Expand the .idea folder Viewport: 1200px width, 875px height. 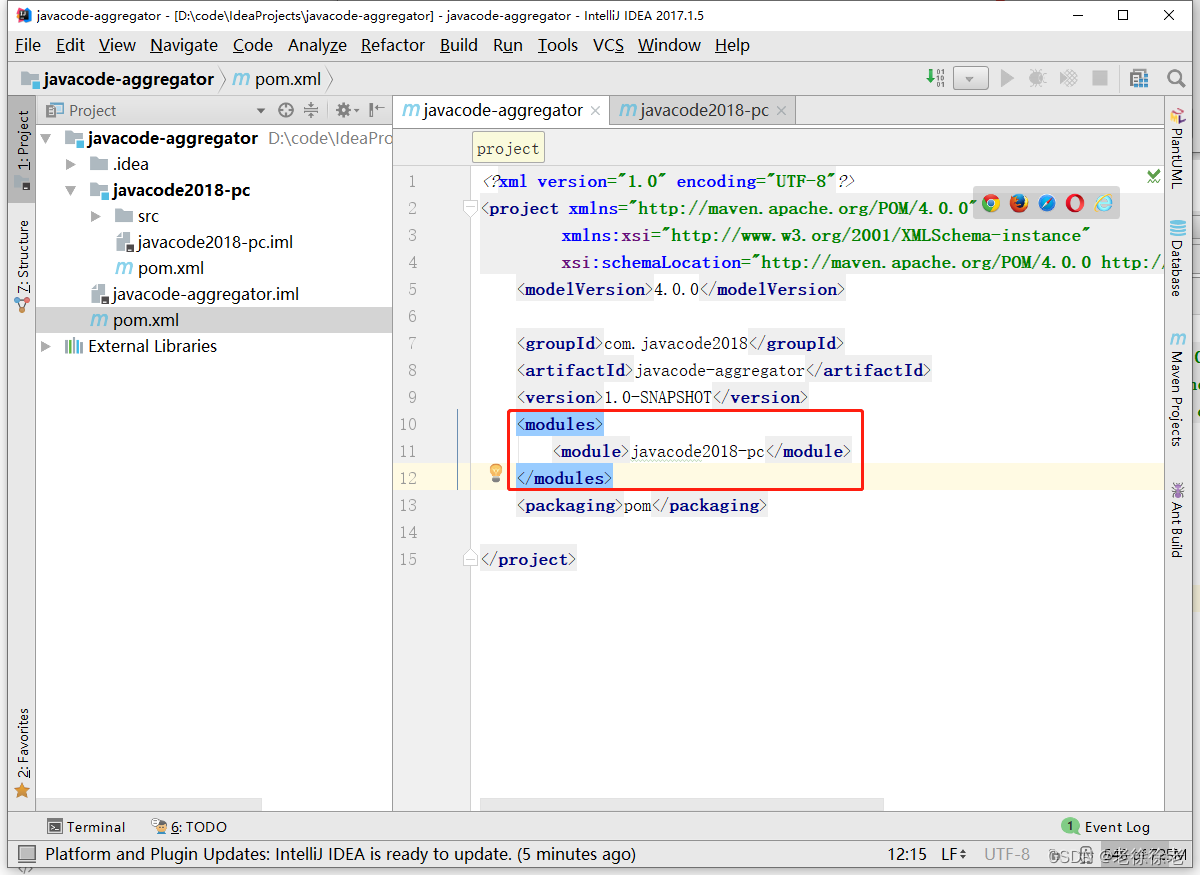[x=71, y=164]
